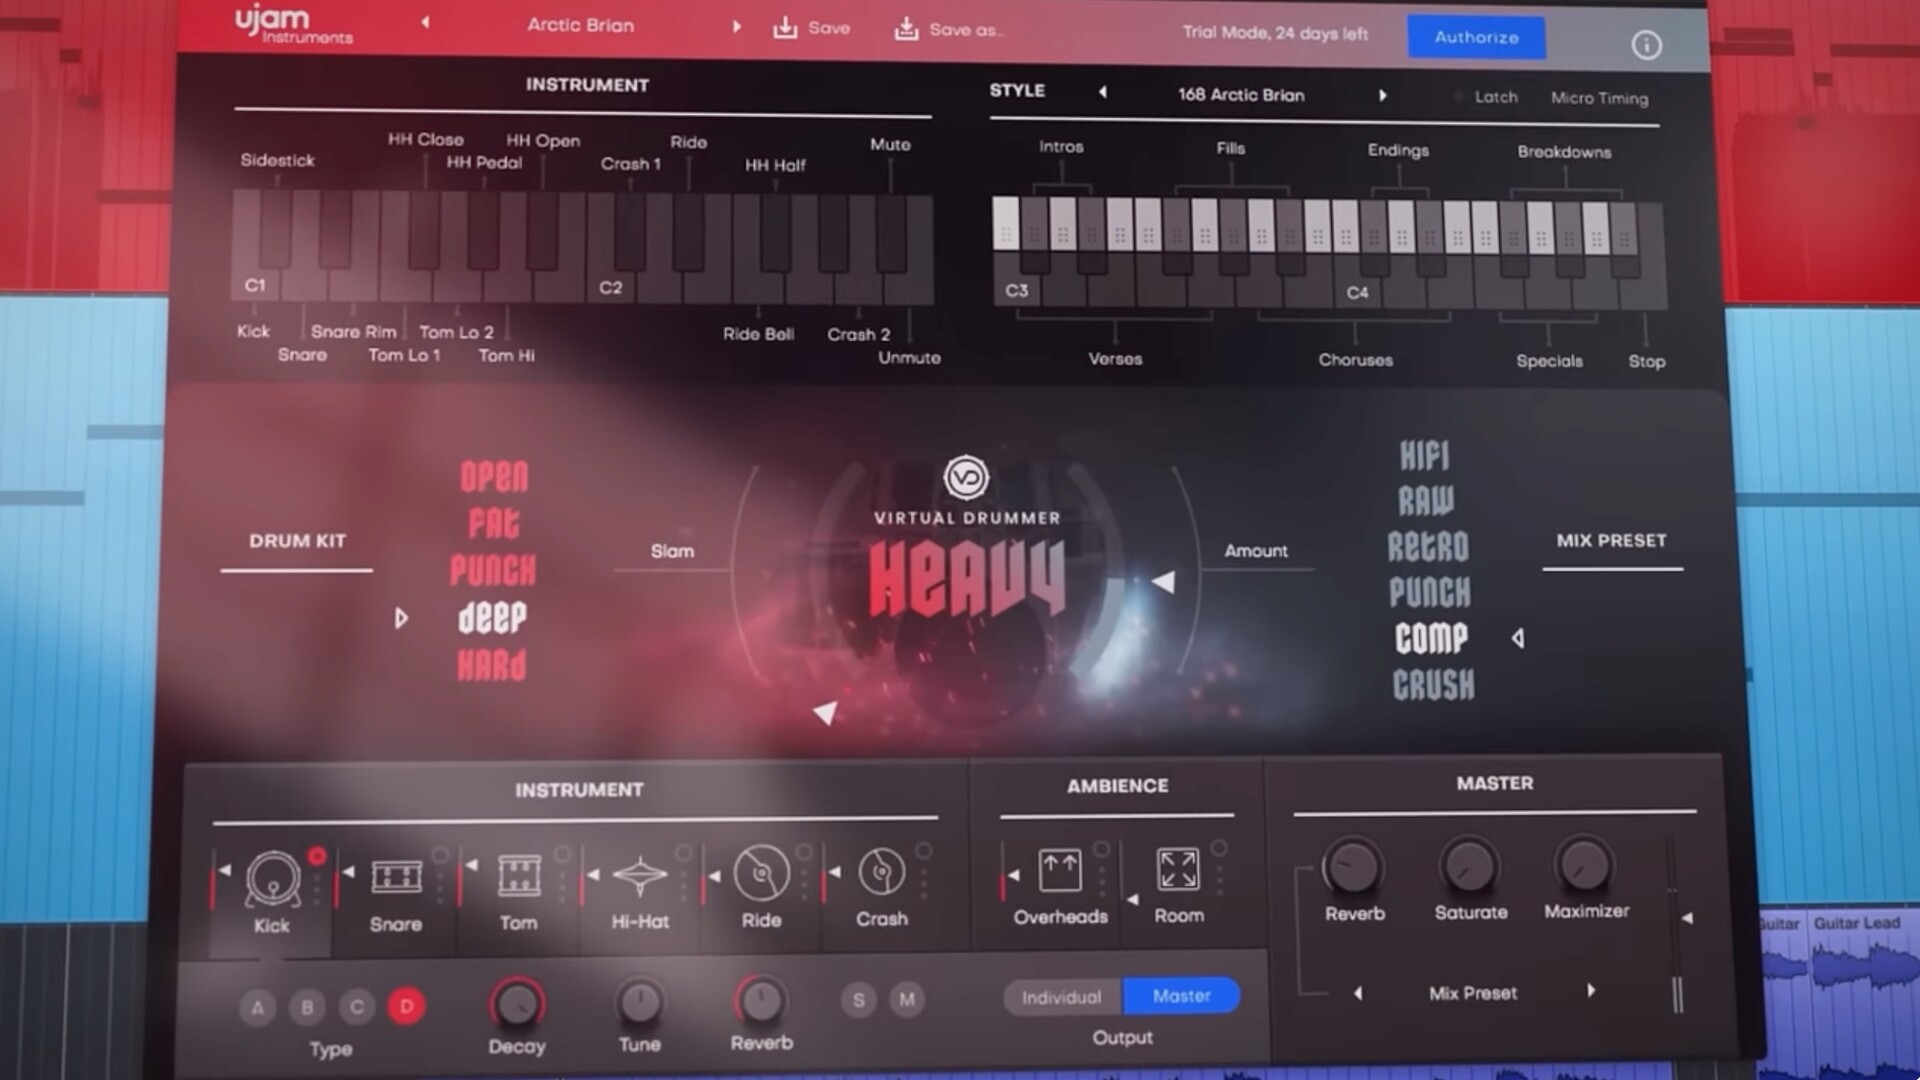The height and width of the screenshot is (1080, 1920).
Task: Select next style after 168 Arctic Brian
Action: 1383,96
